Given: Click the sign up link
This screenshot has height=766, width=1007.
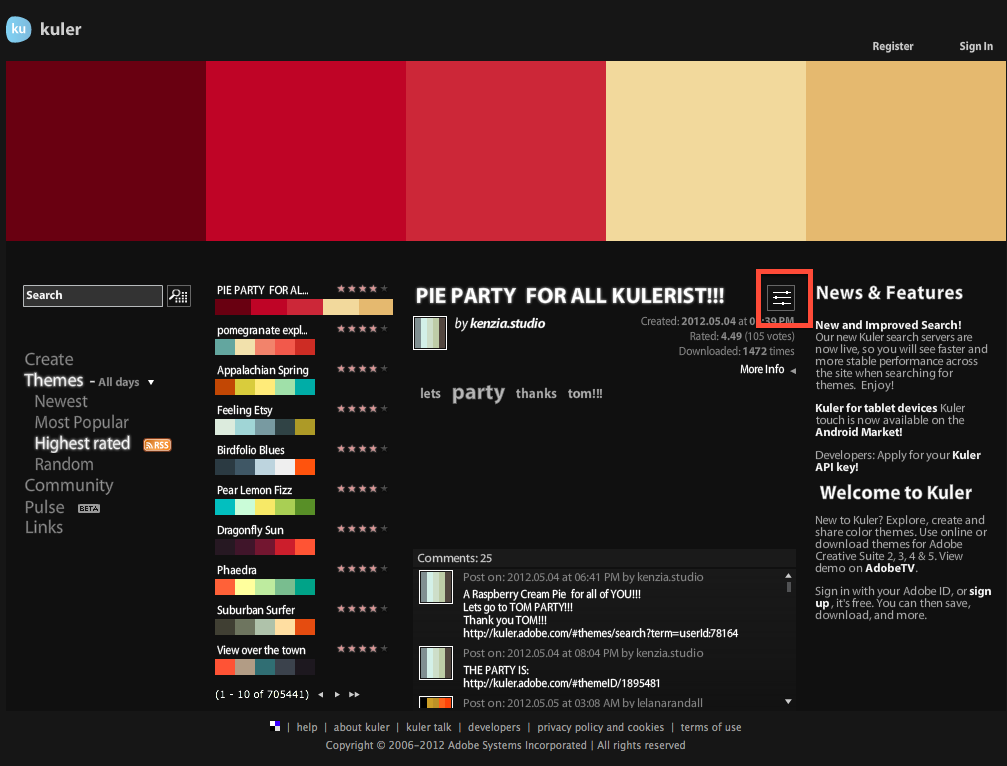Looking at the screenshot, I should (x=903, y=597).
